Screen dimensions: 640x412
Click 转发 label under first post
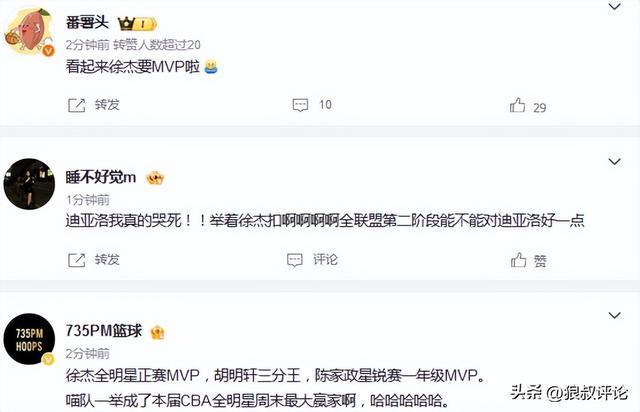(x=107, y=105)
